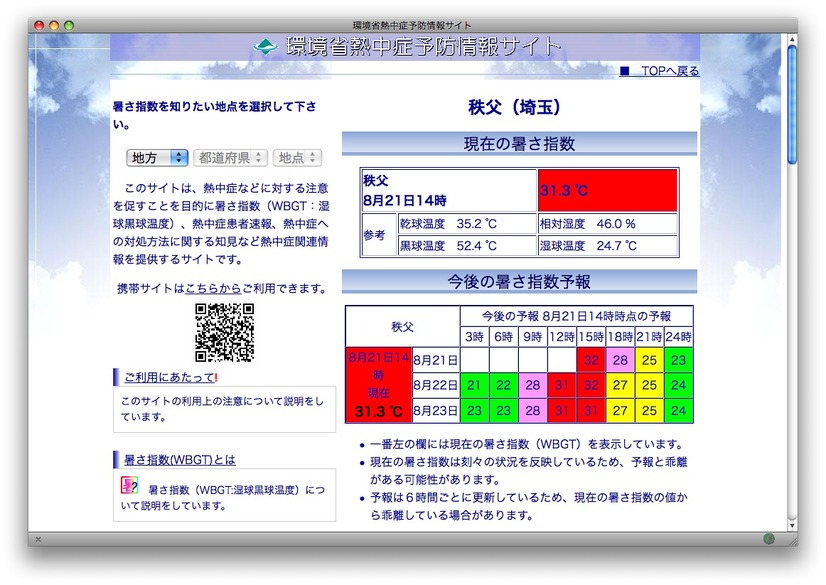Click the scrollbar down arrow

pyautogui.click(x=792, y=525)
